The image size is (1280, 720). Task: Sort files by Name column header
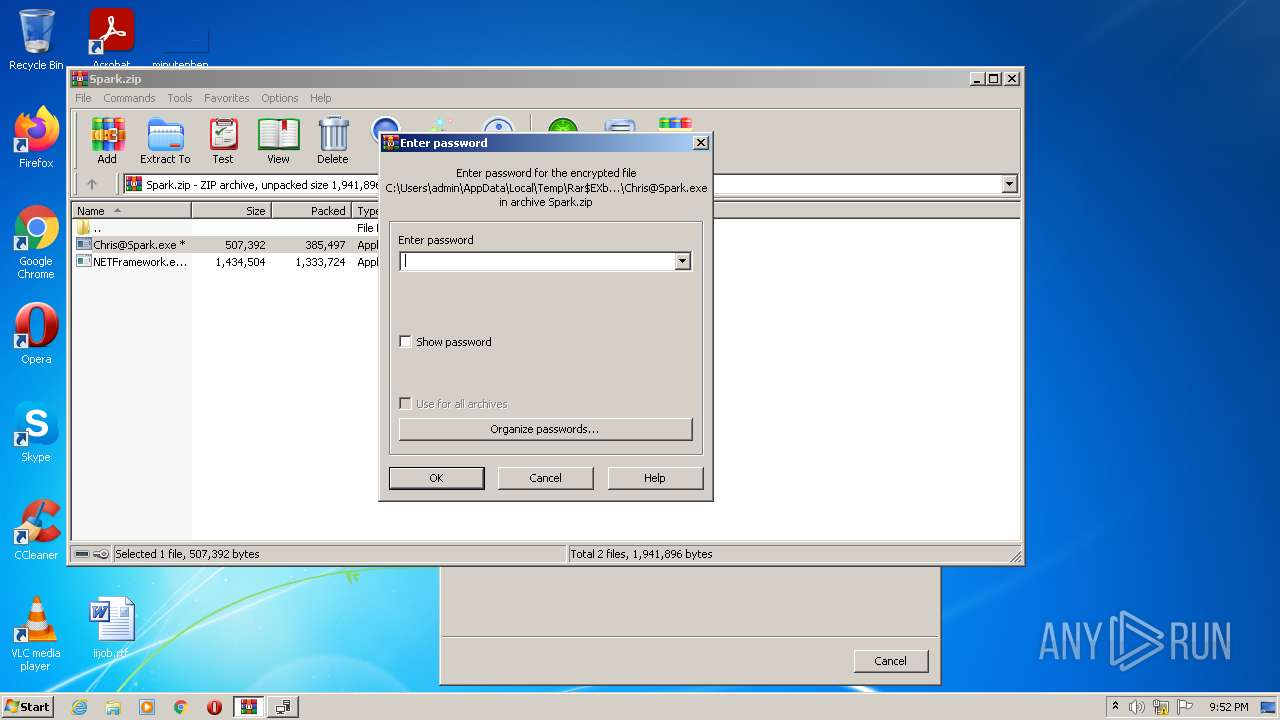pos(132,211)
